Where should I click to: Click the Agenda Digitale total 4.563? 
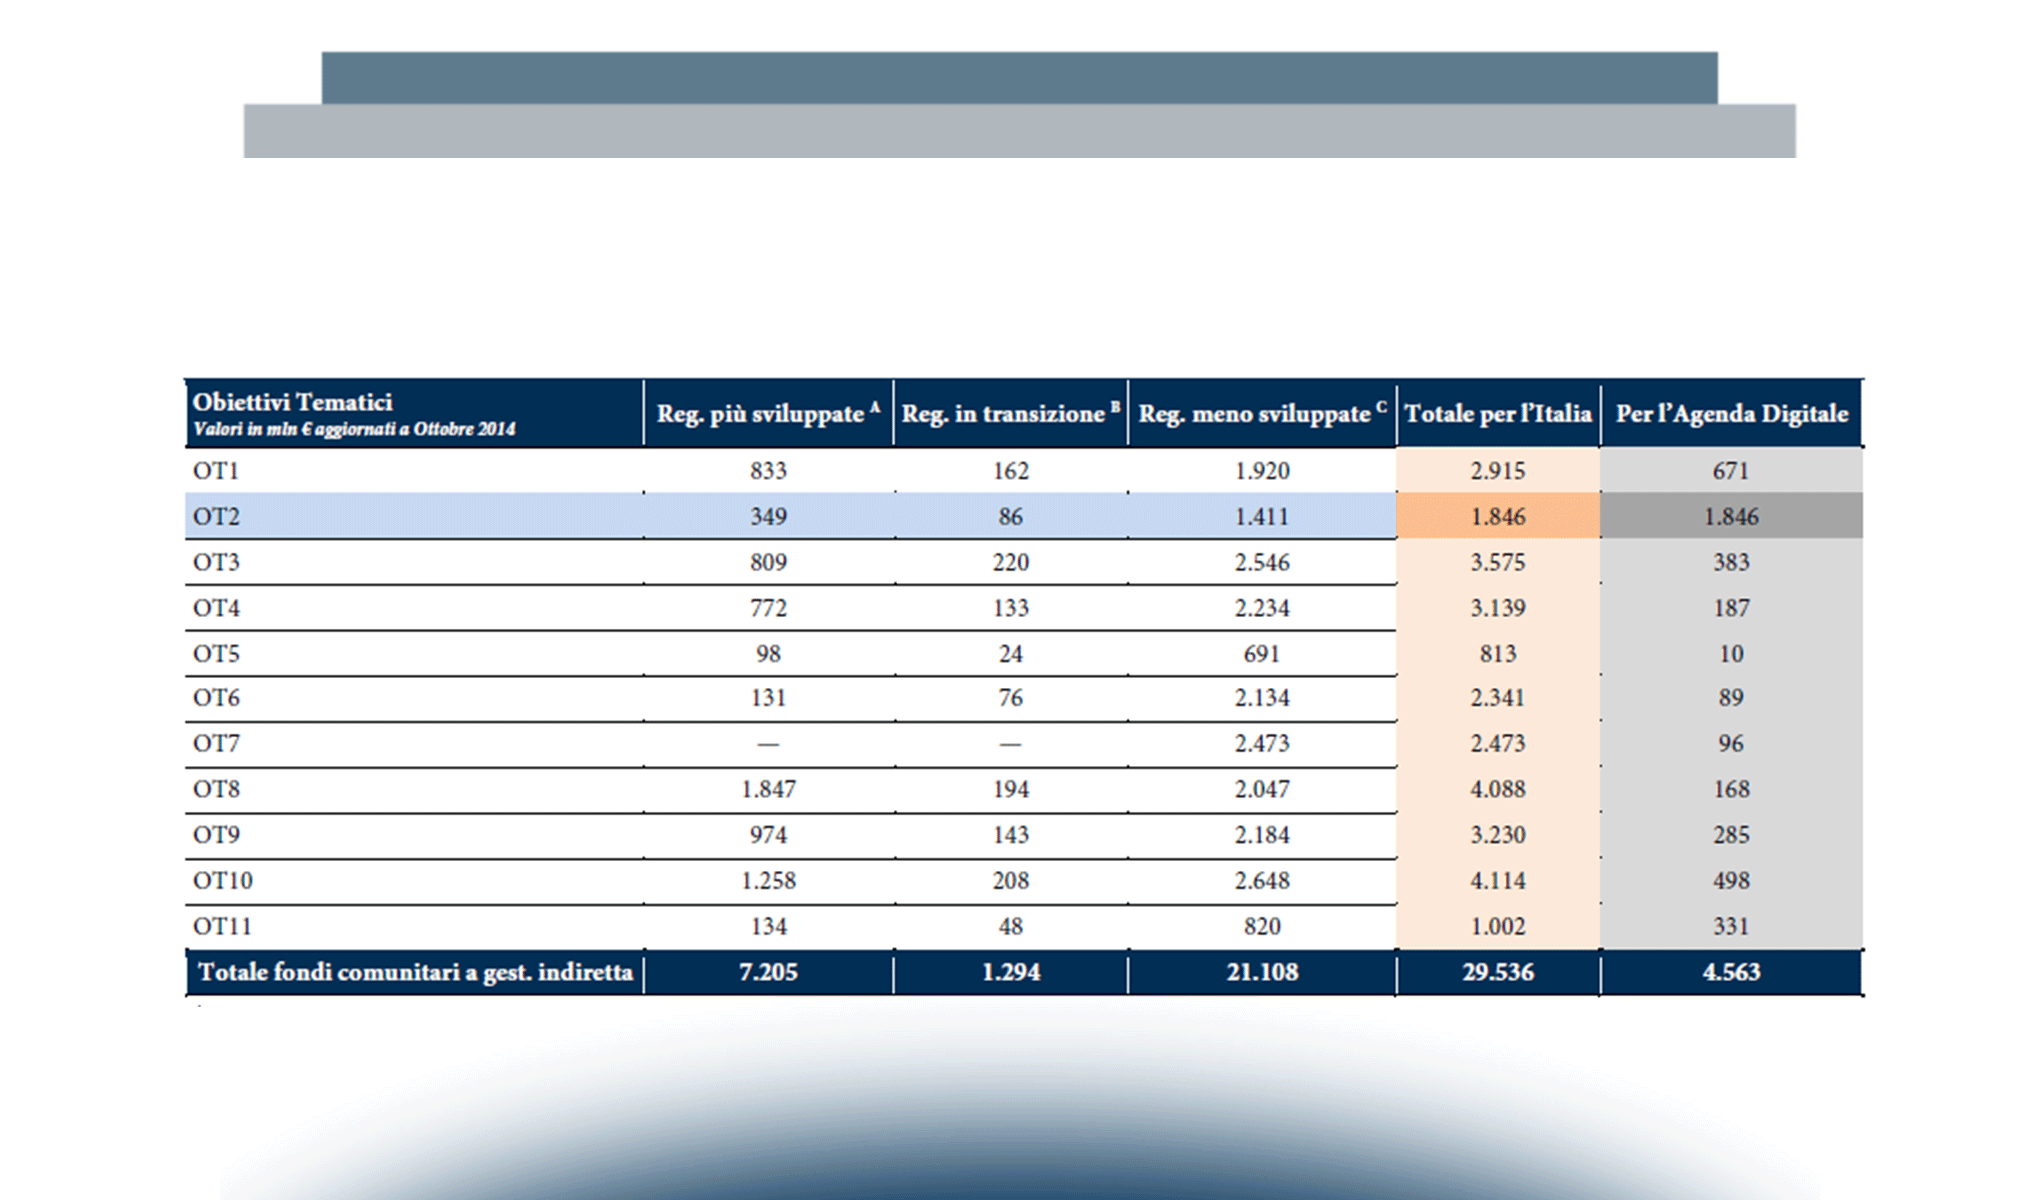(1731, 972)
